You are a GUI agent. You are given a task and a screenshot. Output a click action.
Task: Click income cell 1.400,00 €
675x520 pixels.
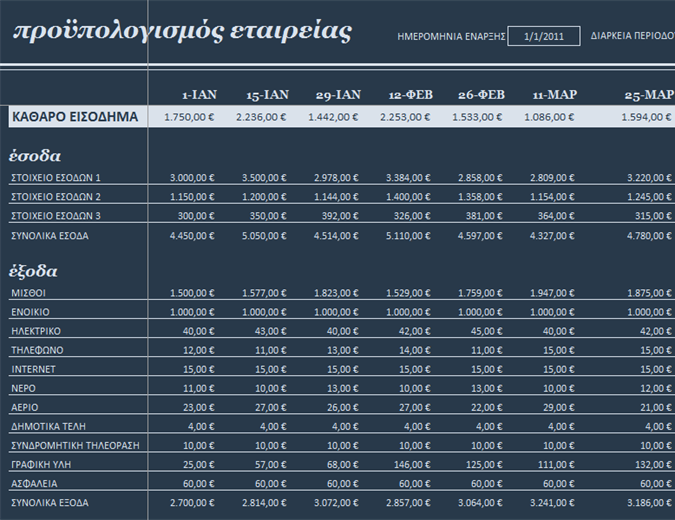tap(408, 197)
